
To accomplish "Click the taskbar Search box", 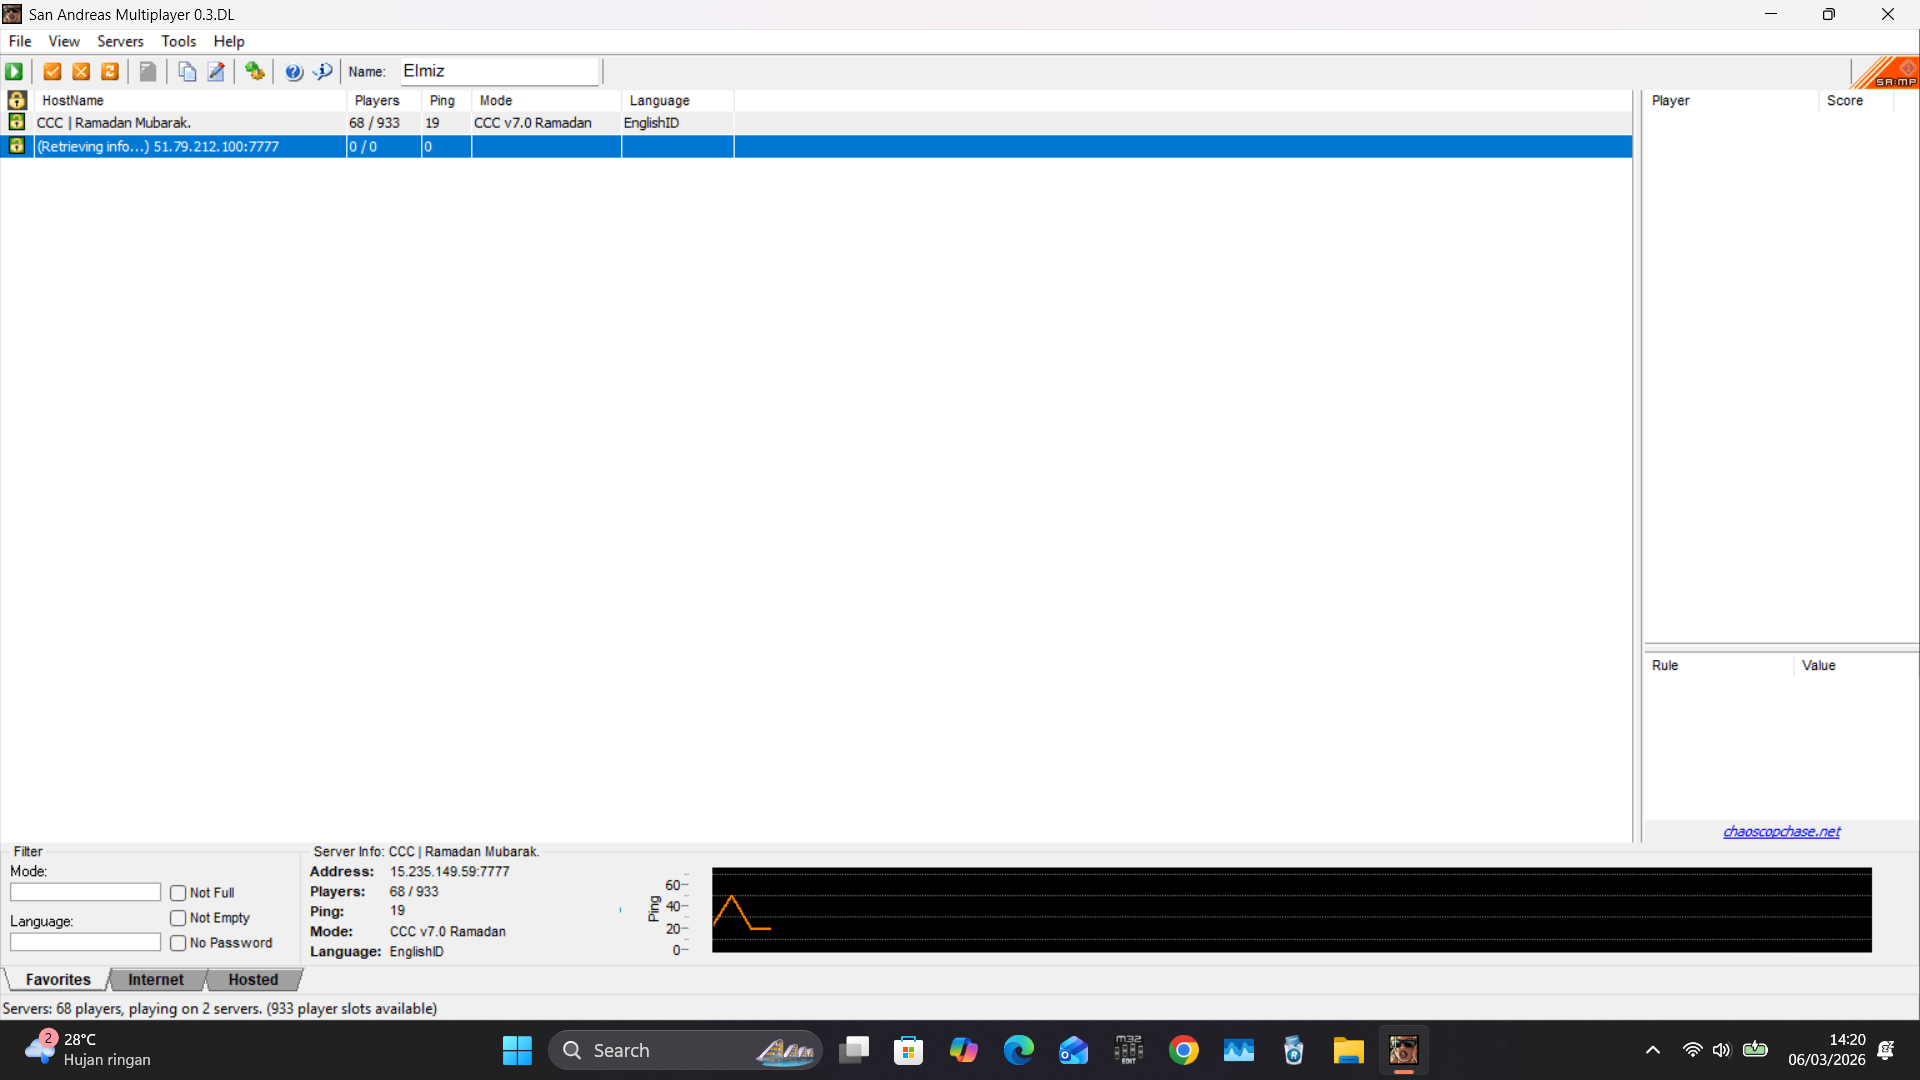I will tap(685, 1050).
